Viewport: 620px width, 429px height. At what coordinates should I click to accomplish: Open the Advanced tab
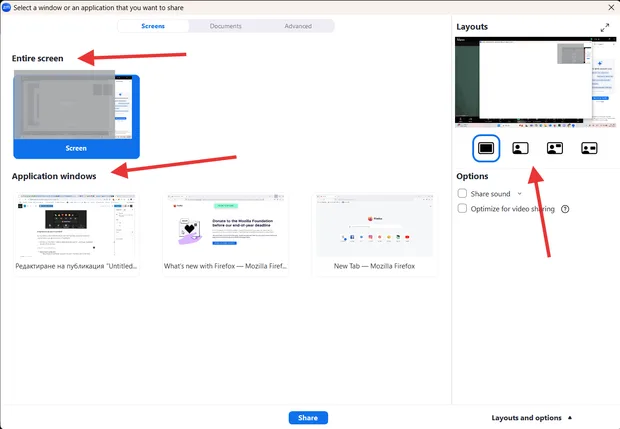tap(298, 26)
